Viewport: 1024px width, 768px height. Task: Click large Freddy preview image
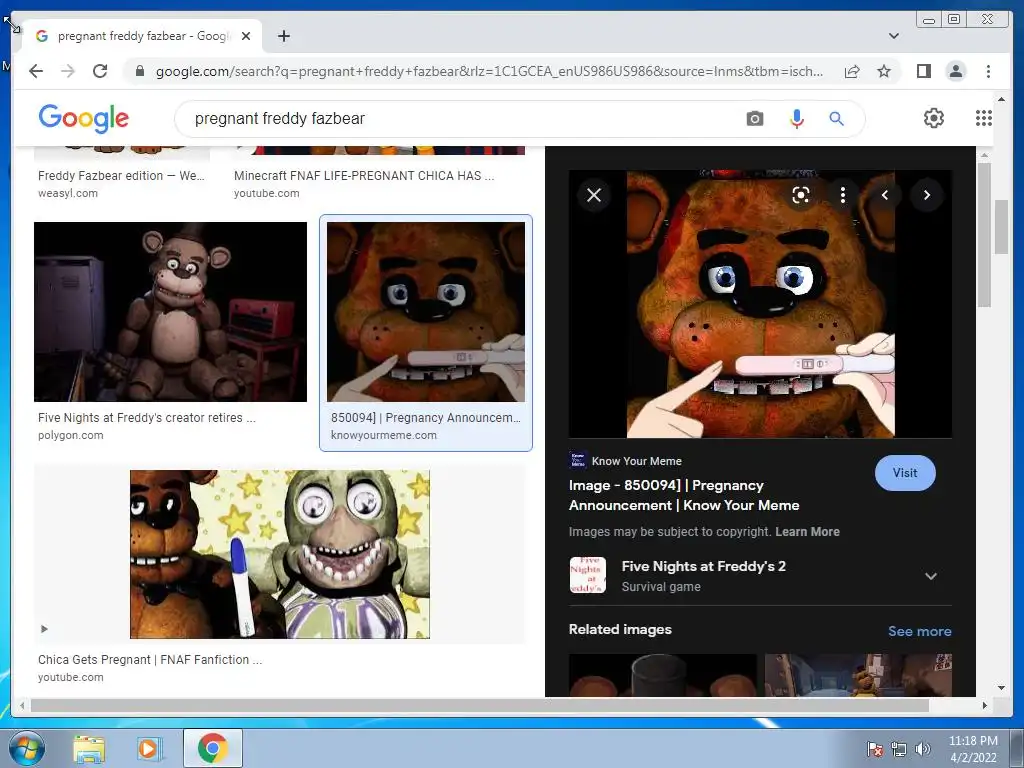point(760,304)
